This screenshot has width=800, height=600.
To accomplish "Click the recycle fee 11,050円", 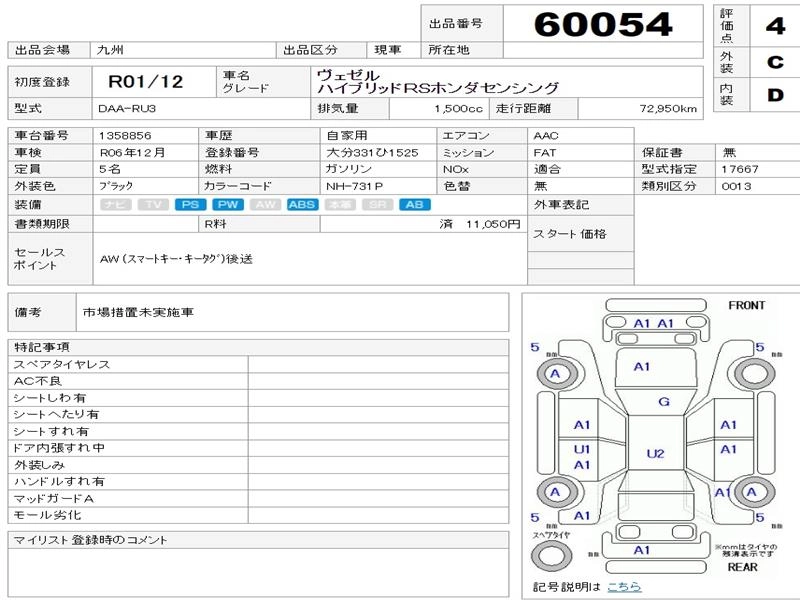I will point(493,224).
